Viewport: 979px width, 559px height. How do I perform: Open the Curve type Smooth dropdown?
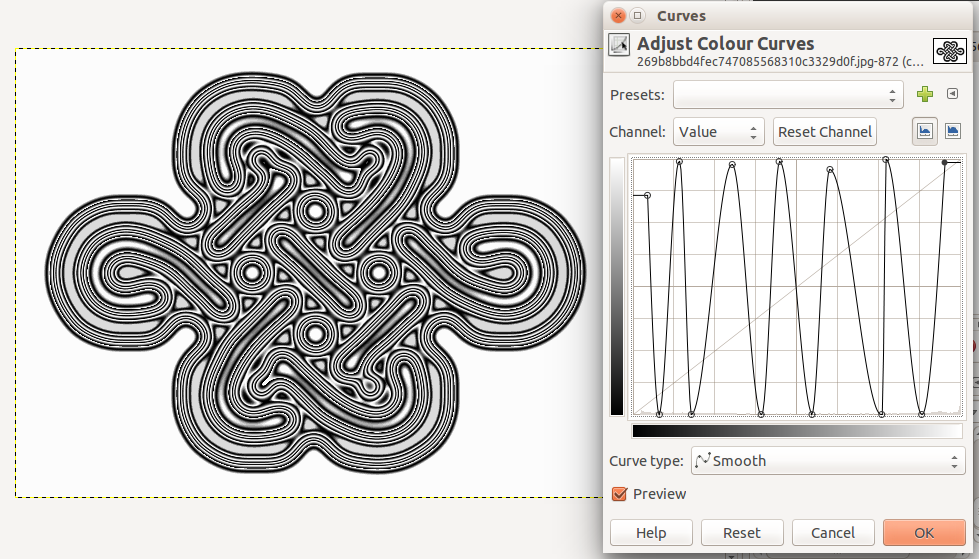click(x=828, y=461)
